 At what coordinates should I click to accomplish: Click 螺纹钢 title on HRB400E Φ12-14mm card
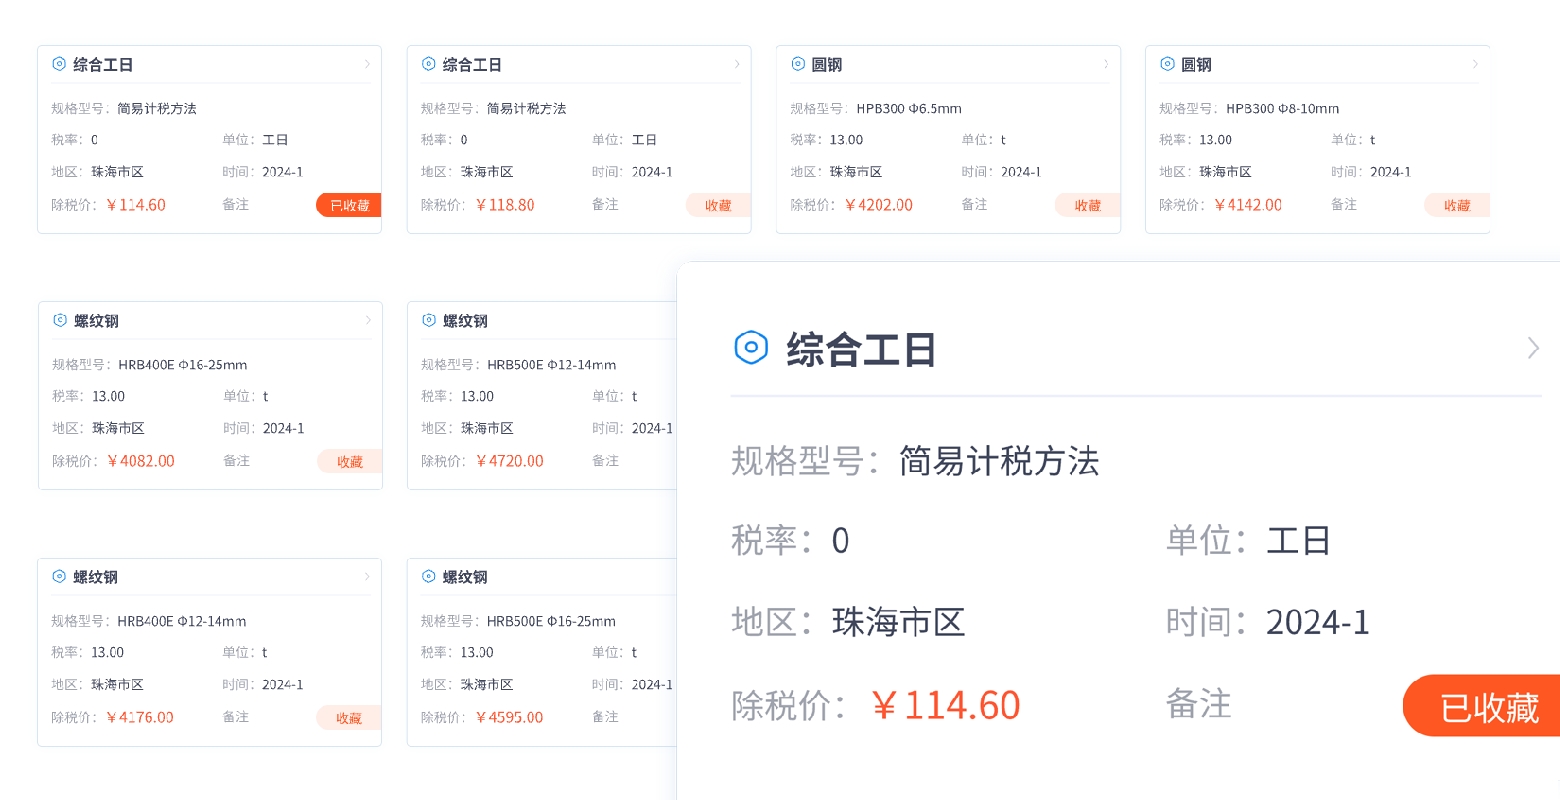(95, 577)
